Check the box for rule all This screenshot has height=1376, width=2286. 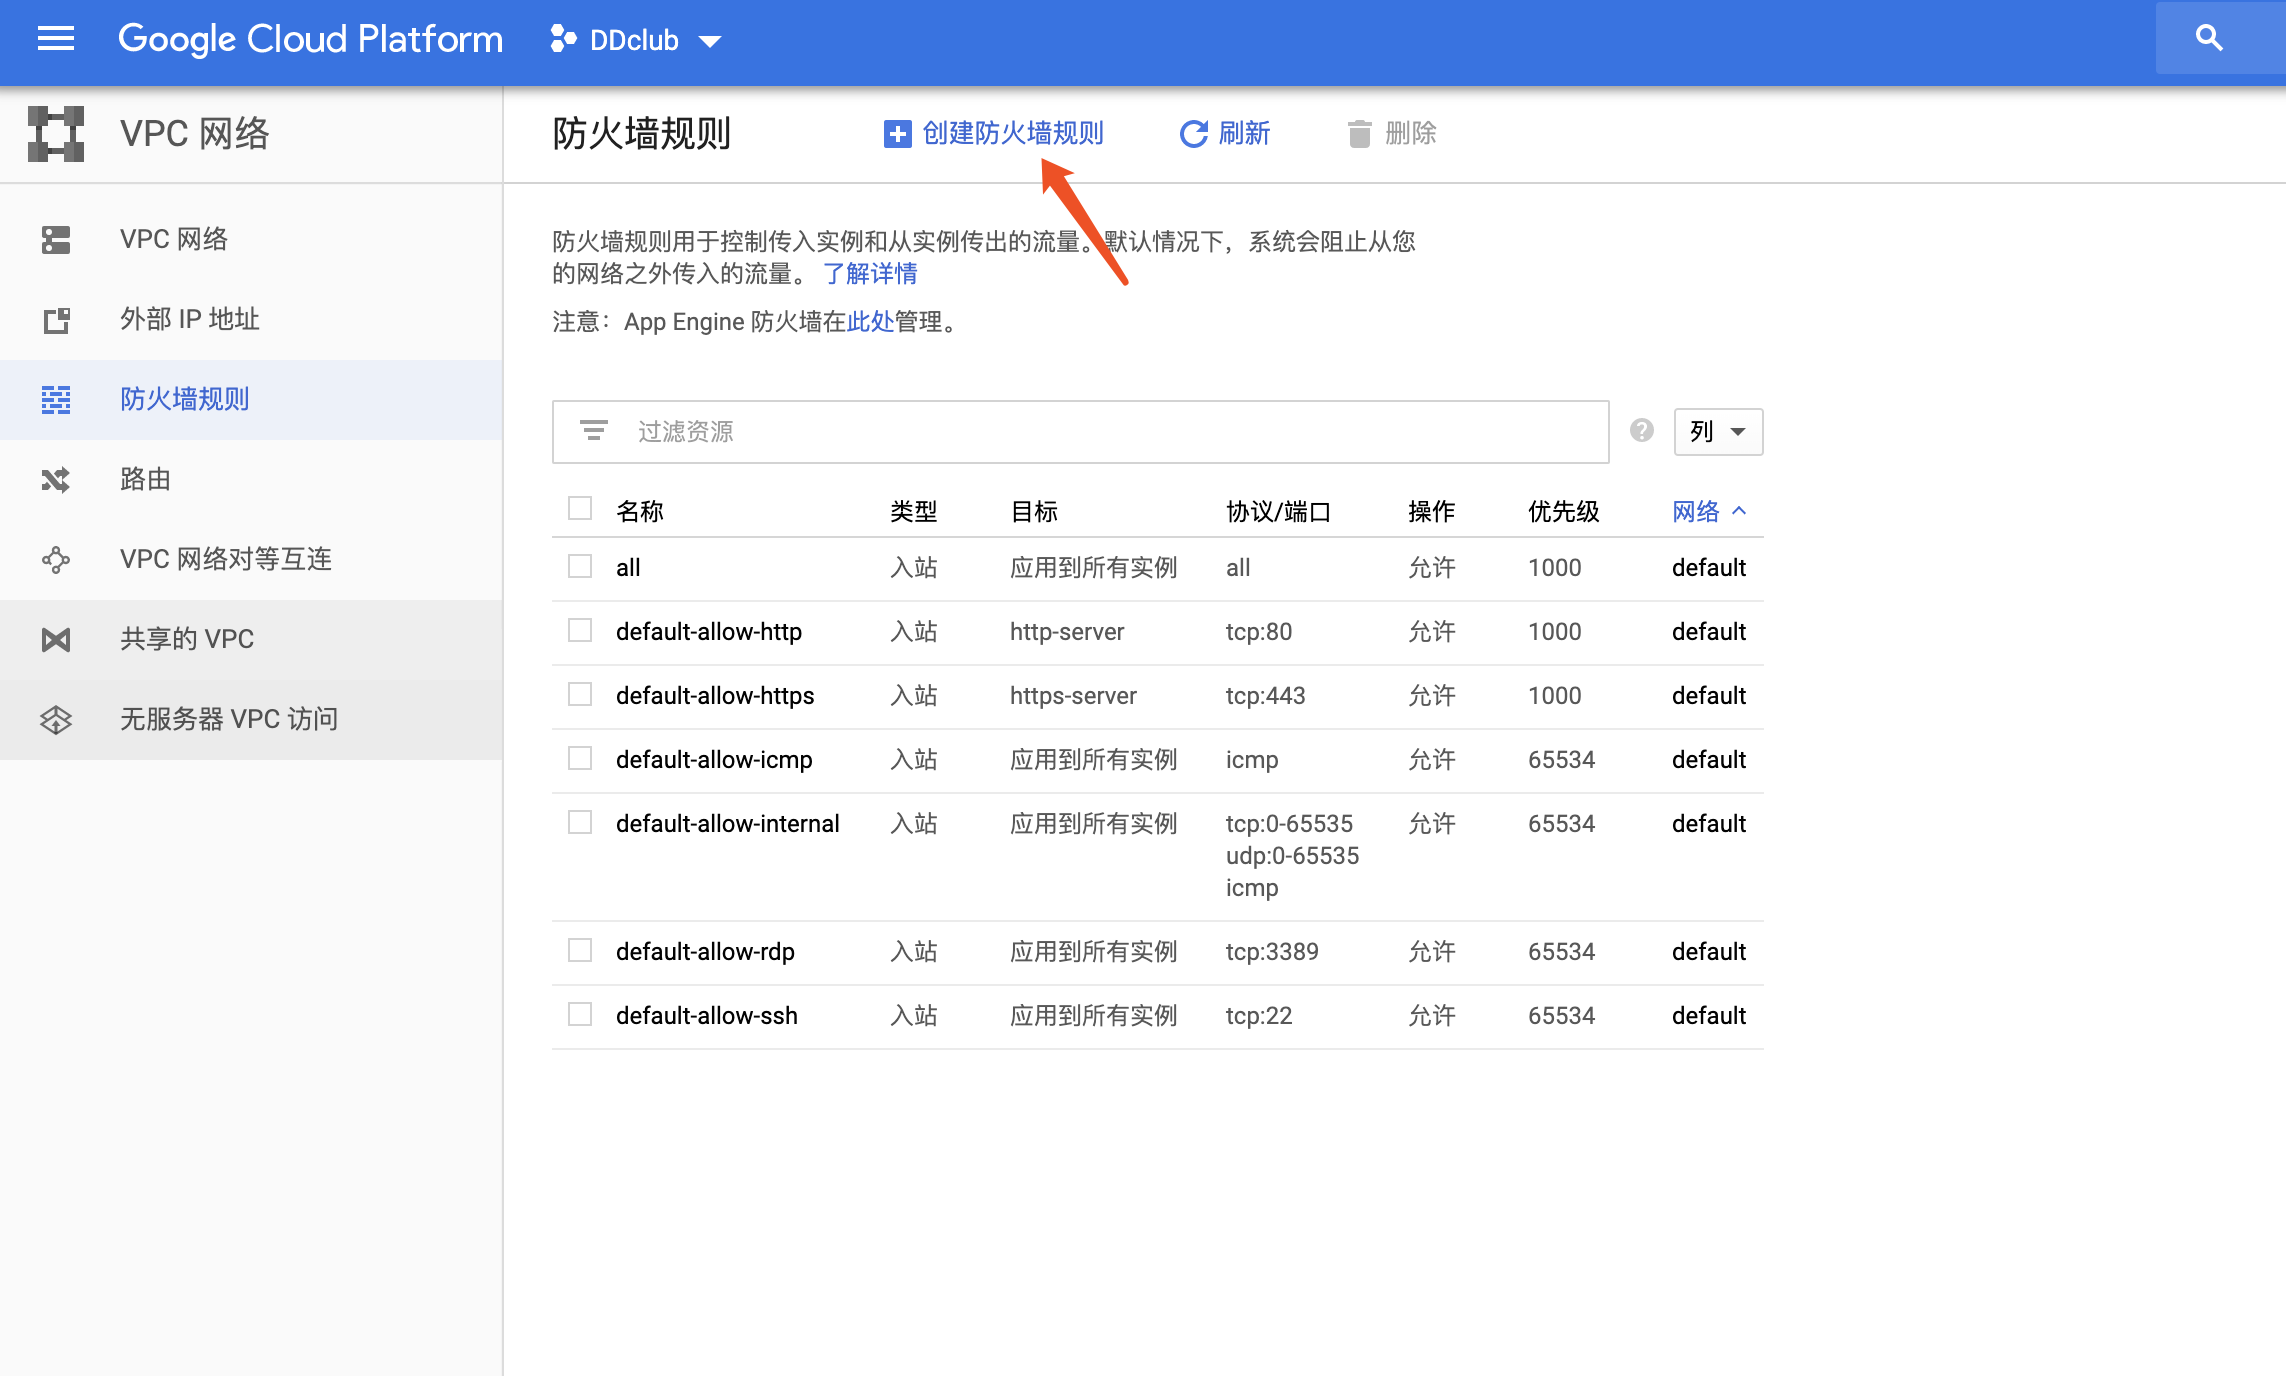(x=580, y=566)
